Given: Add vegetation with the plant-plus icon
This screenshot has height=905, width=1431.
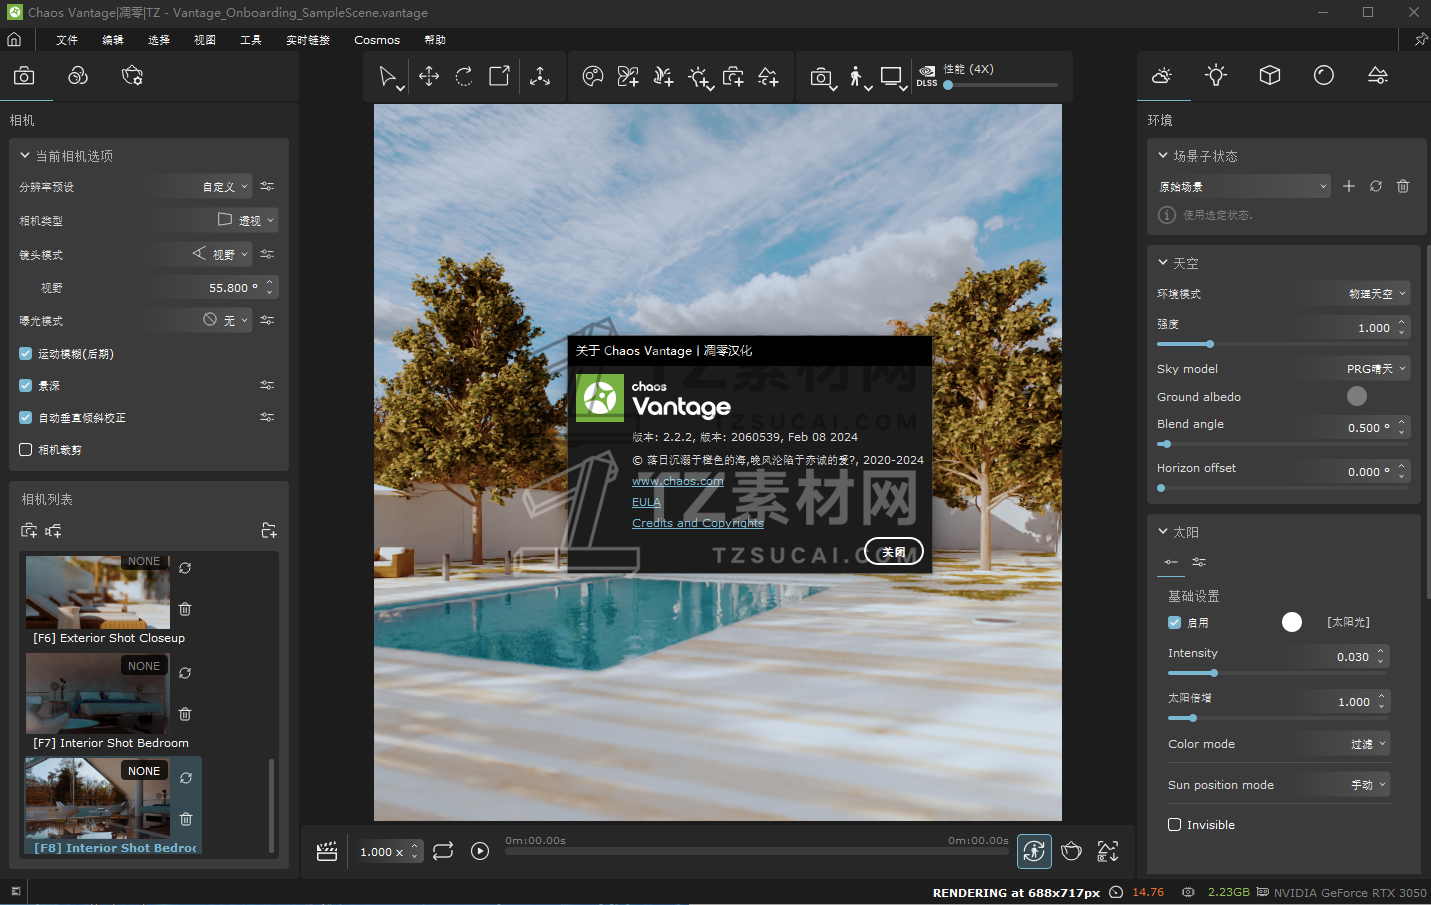Looking at the screenshot, I should (x=628, y=76).
